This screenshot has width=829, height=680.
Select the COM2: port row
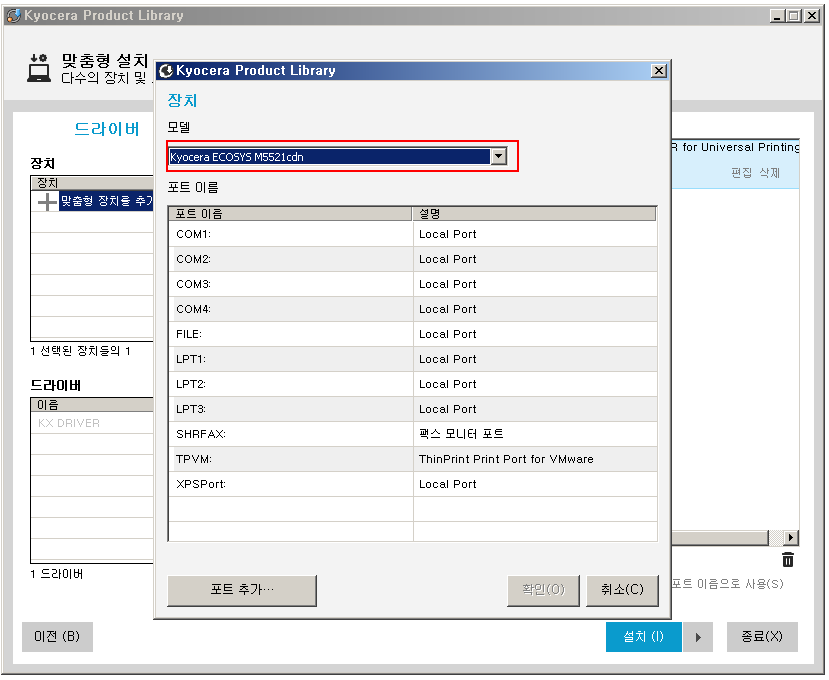(413, 259)
